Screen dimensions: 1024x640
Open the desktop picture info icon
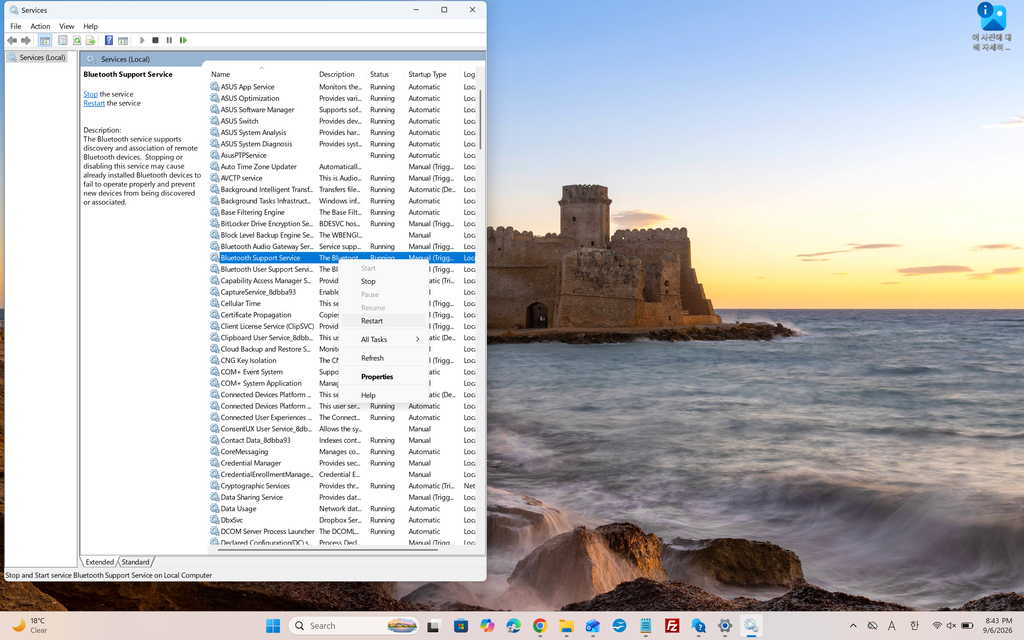click(992, 27)
